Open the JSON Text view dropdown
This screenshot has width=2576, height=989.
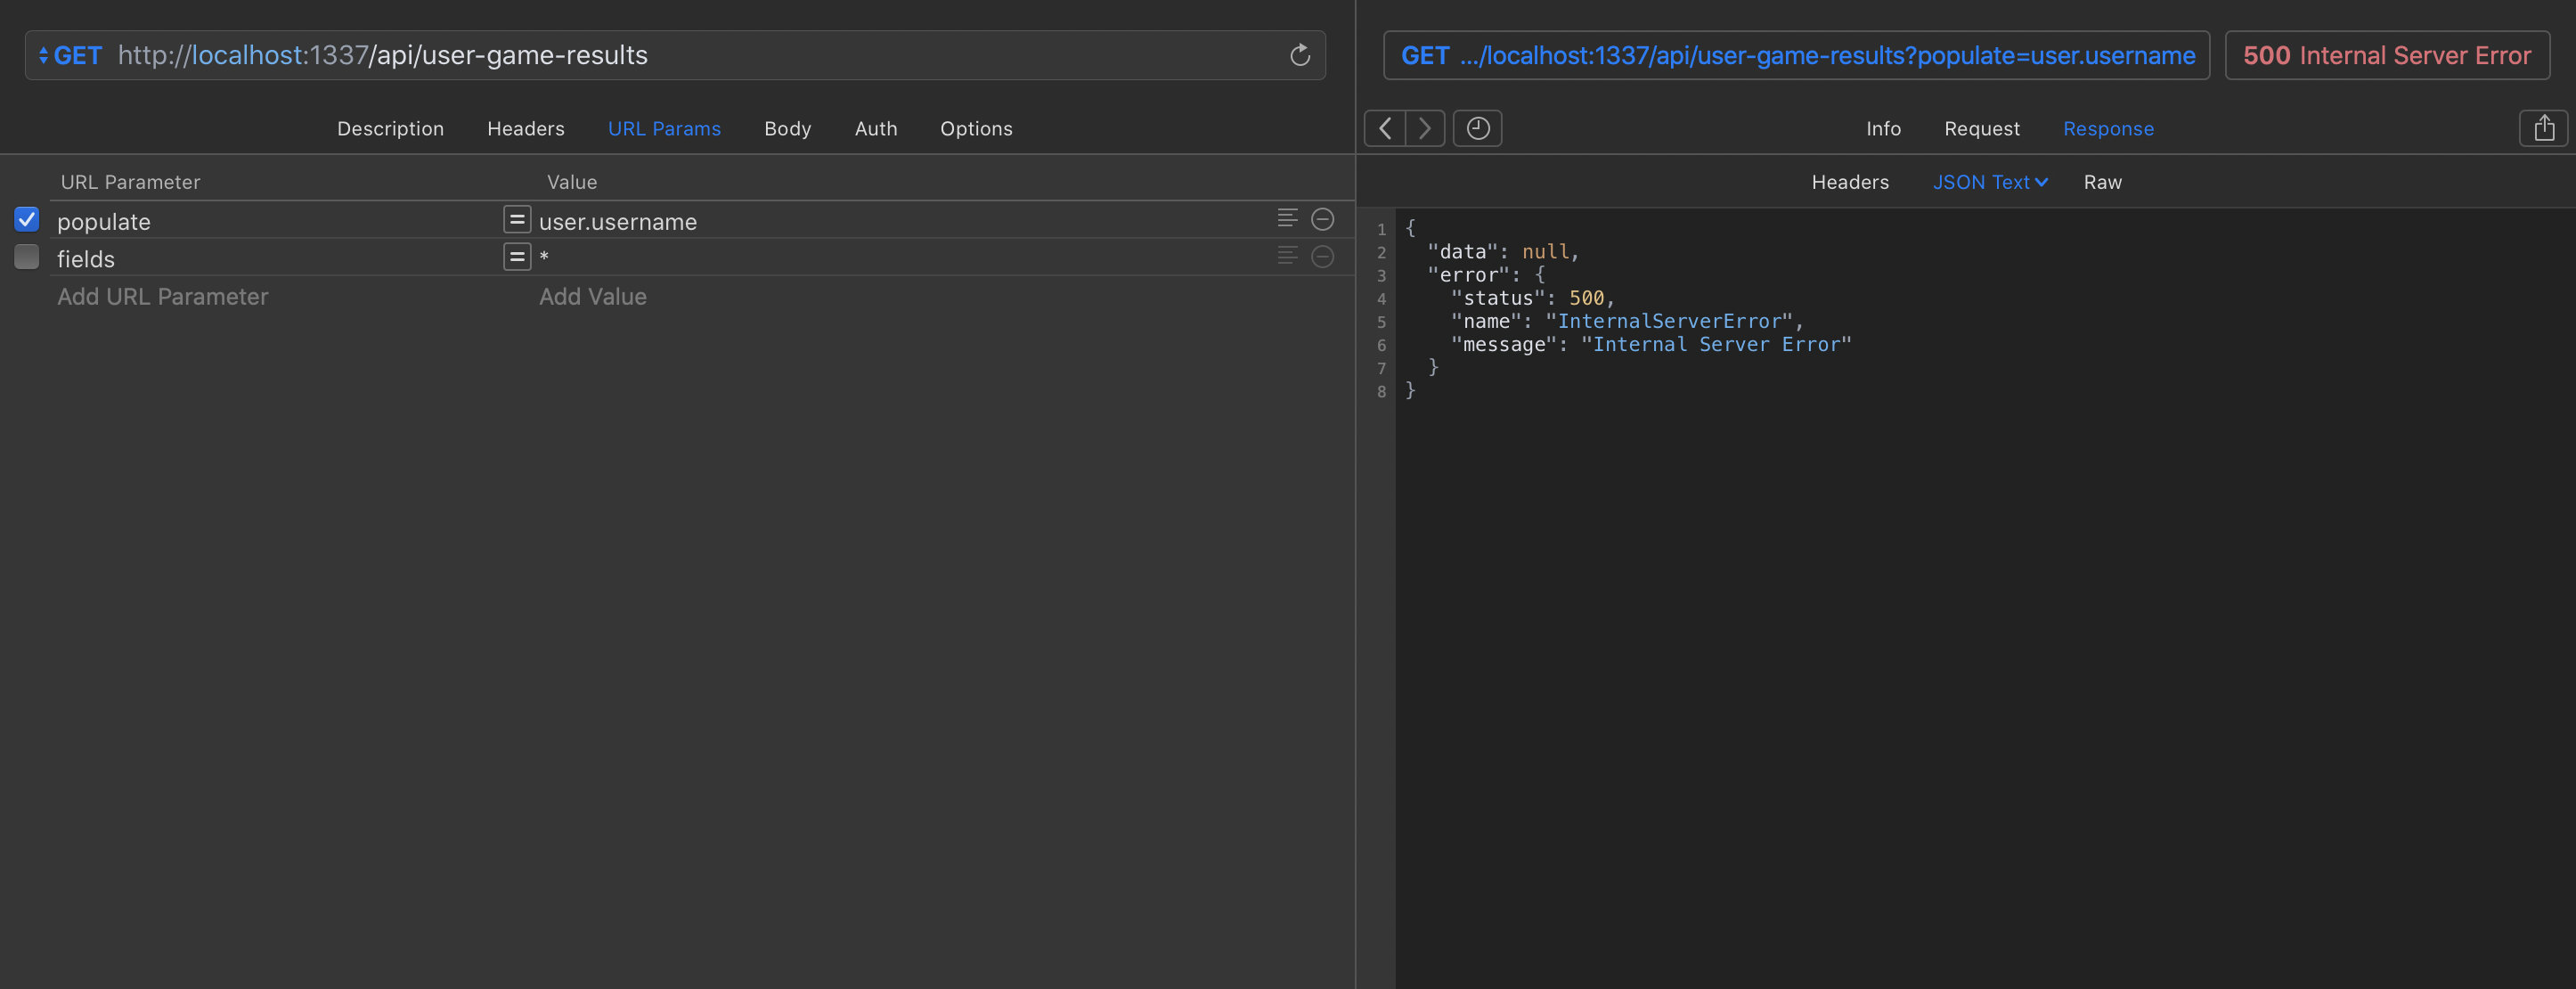(x=1988, y=182)
